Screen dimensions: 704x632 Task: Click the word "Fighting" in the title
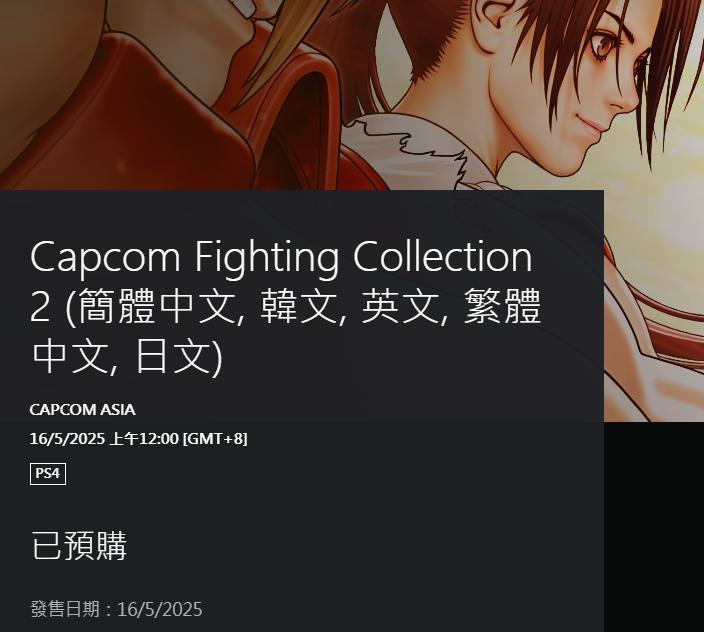tap(267, 257)
